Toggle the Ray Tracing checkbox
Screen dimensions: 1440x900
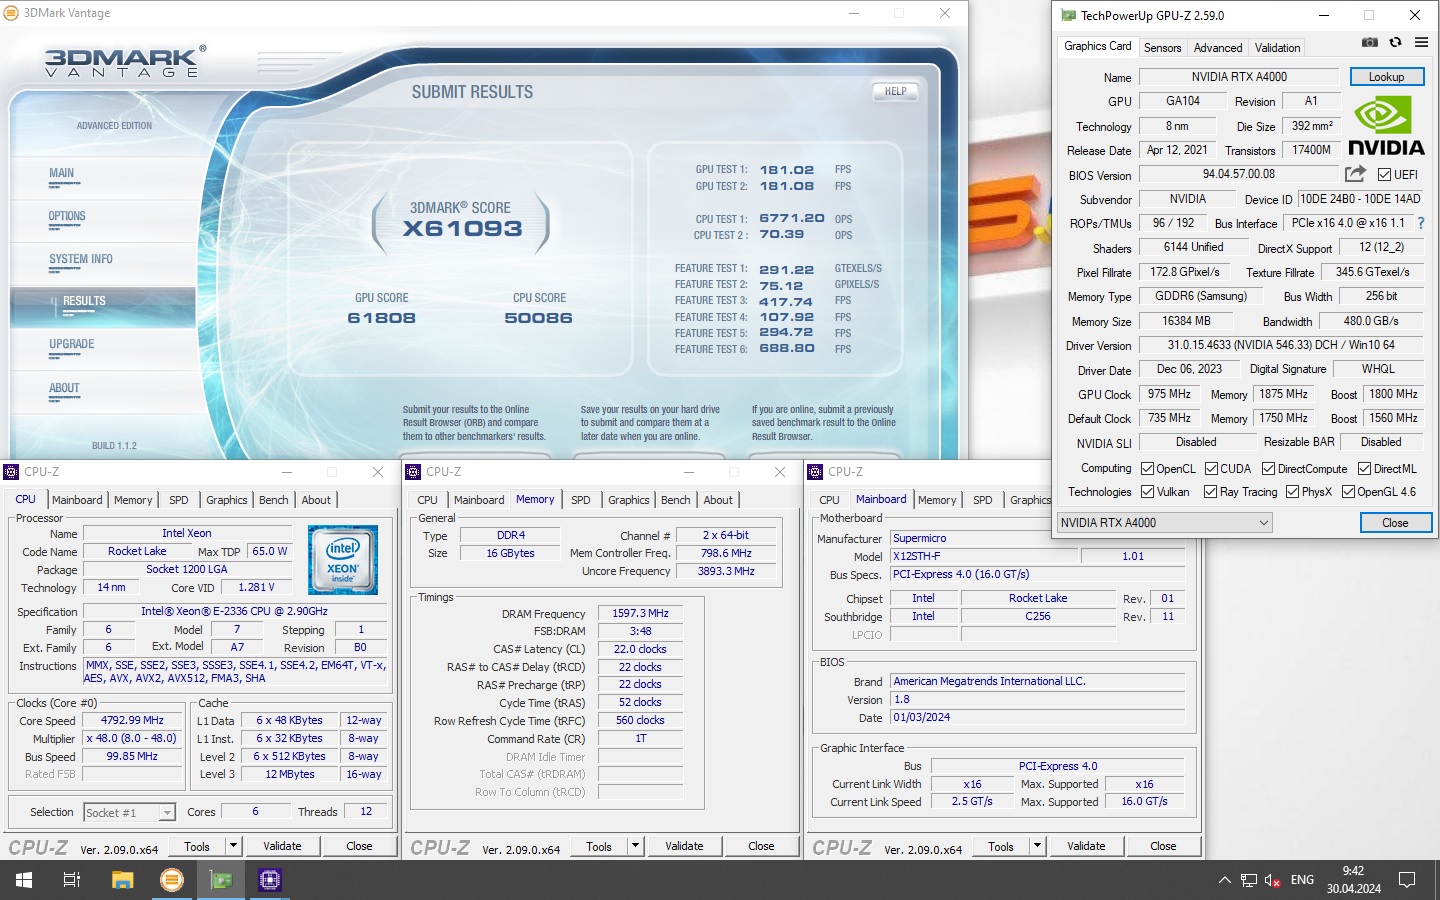tap(1211, 492)
